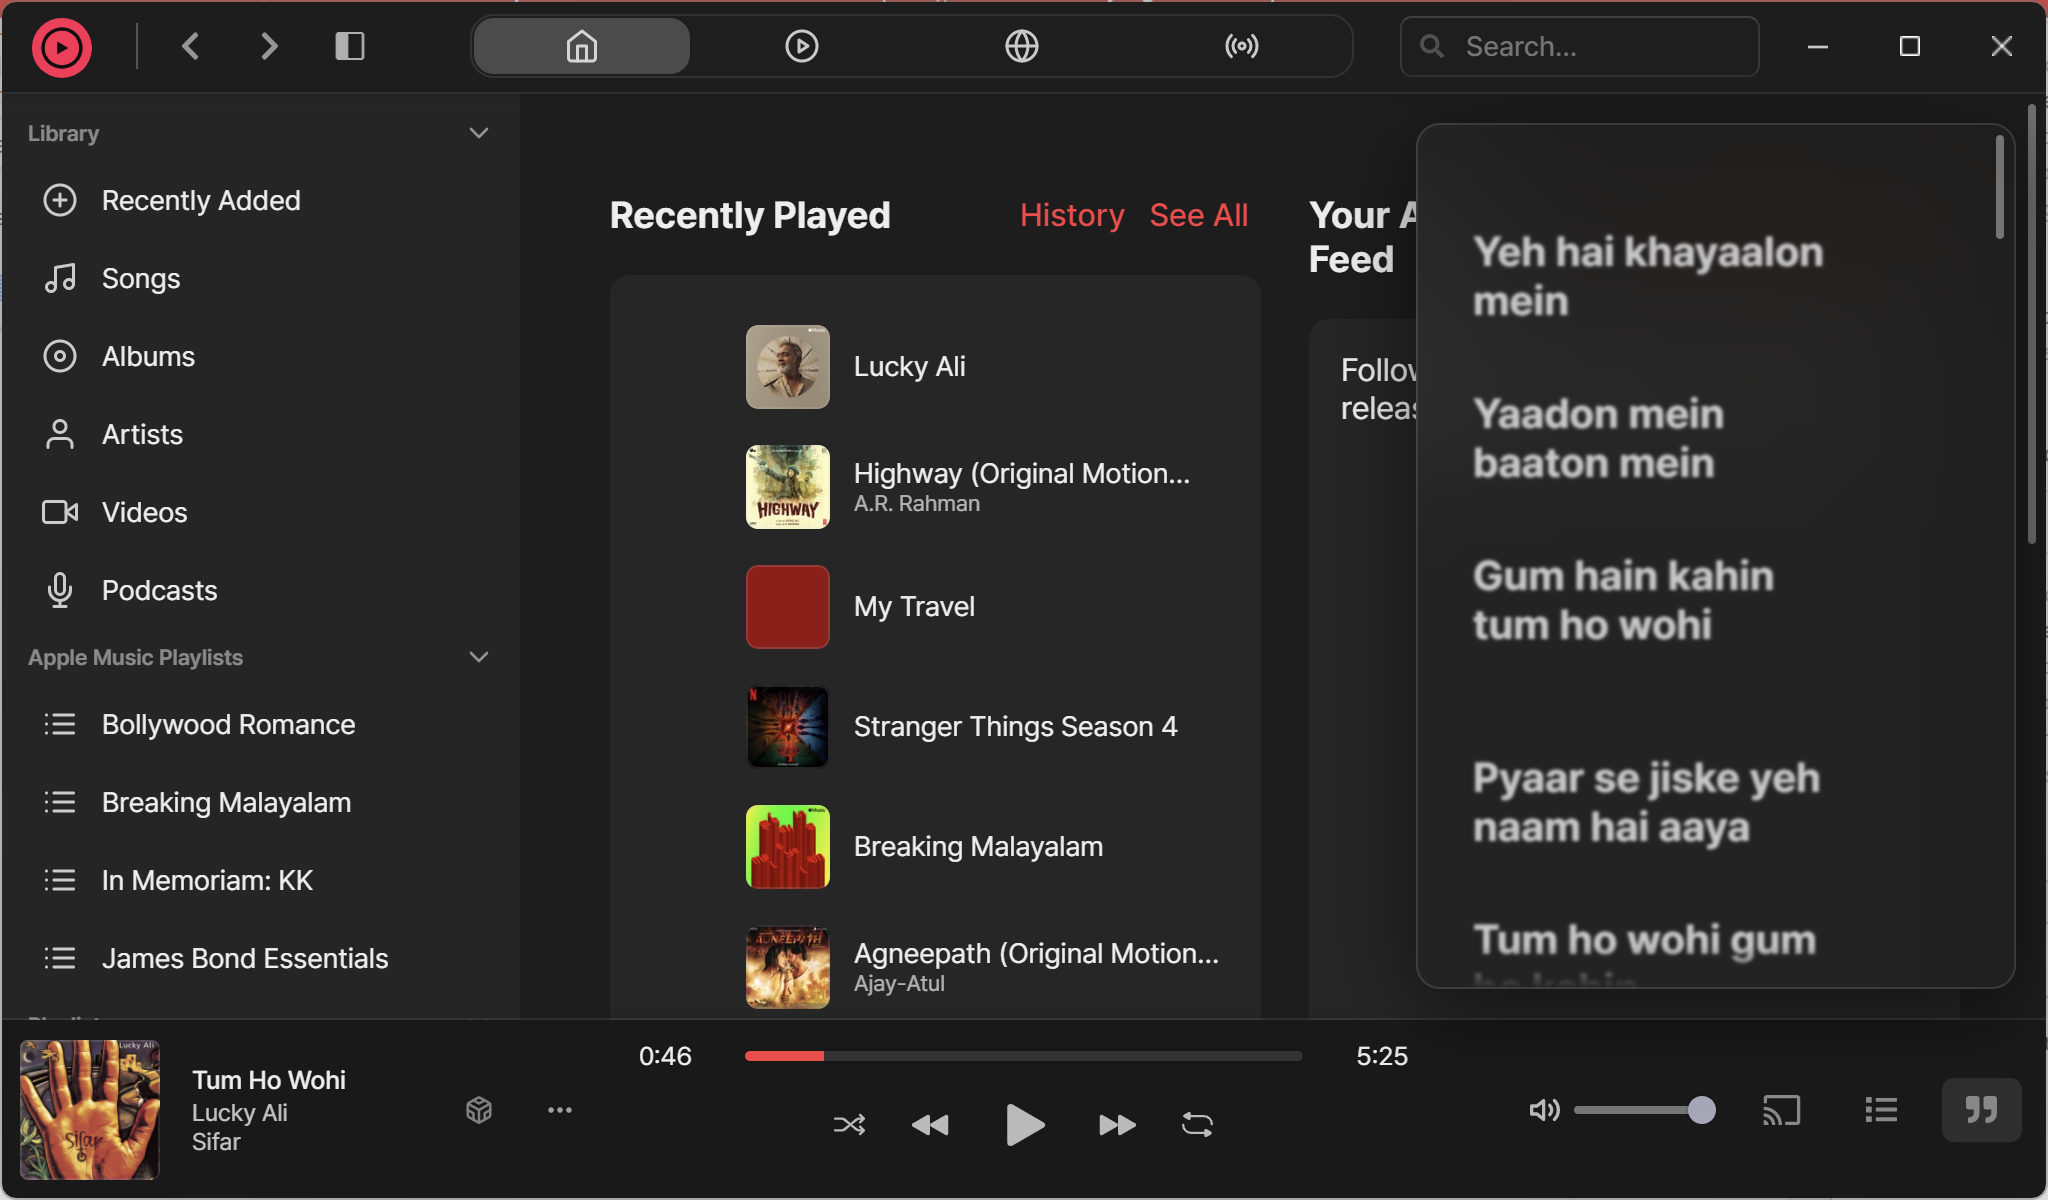Click the Podcasts microphone icon

point(60,590)
